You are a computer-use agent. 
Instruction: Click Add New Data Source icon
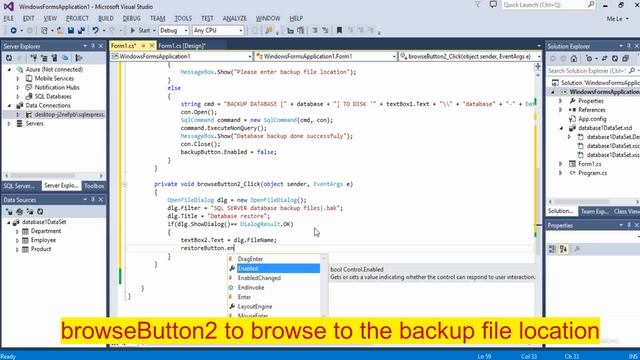(x=9, y=212)
